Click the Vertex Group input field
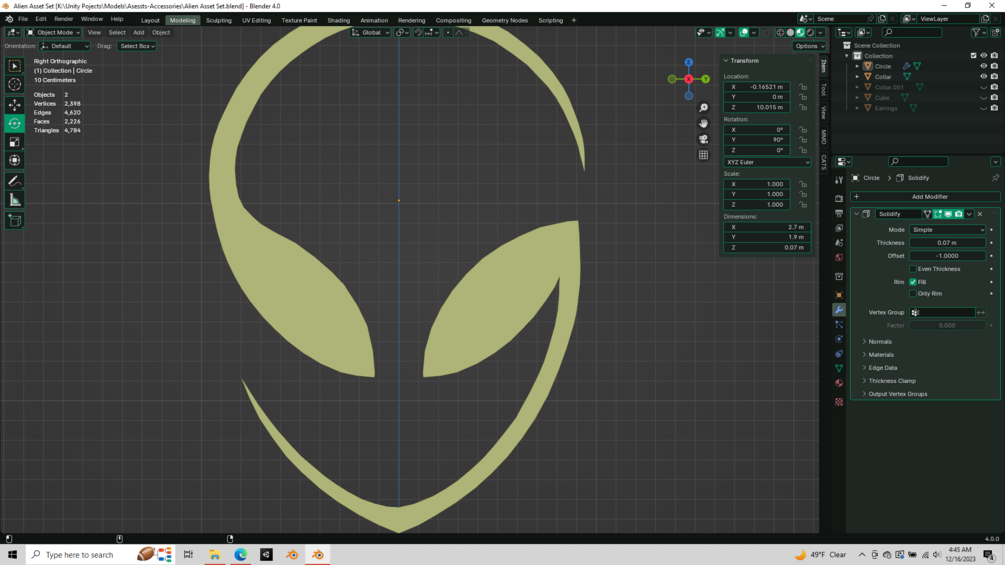 [x=942, y=313]
